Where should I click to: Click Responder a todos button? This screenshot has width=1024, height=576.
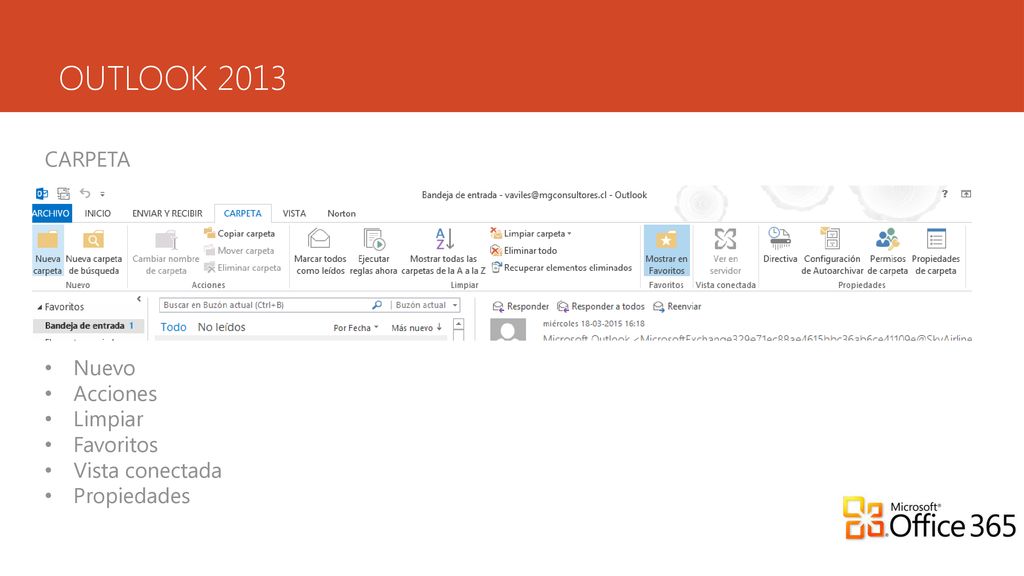(x=601, y=306)
